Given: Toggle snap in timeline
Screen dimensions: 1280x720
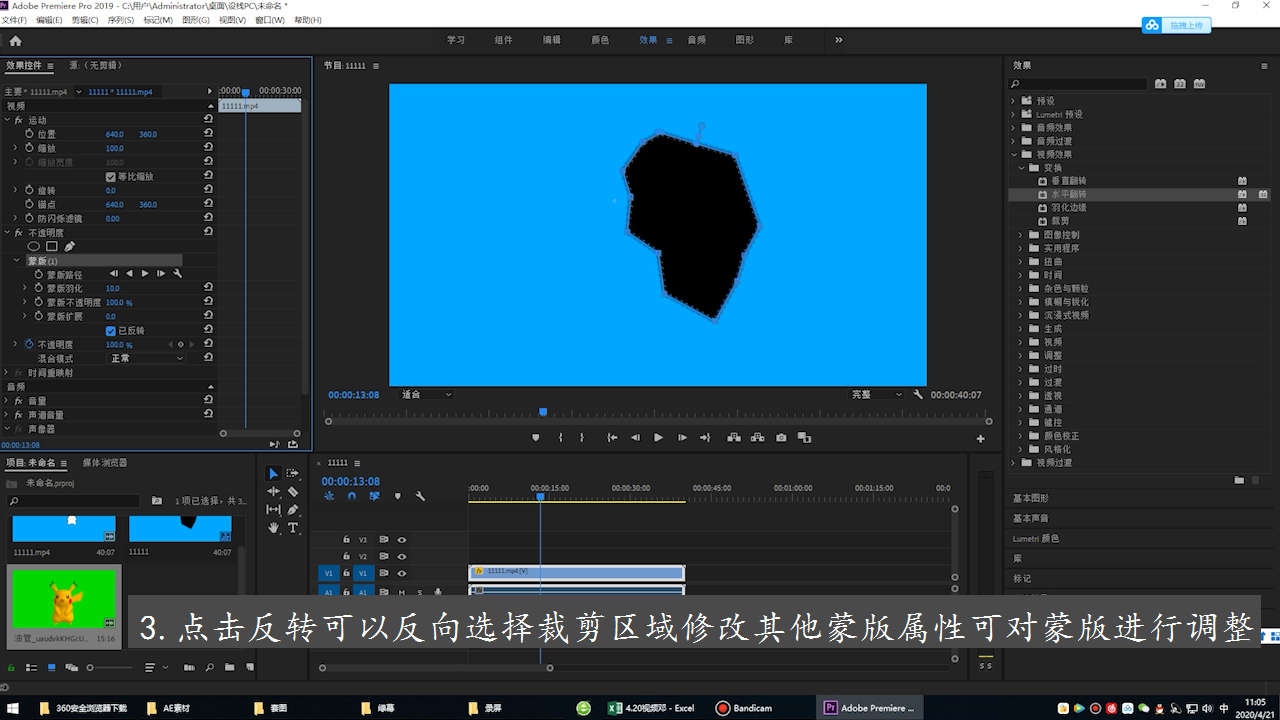Looking at the screenshot, I should coord(351,496).
